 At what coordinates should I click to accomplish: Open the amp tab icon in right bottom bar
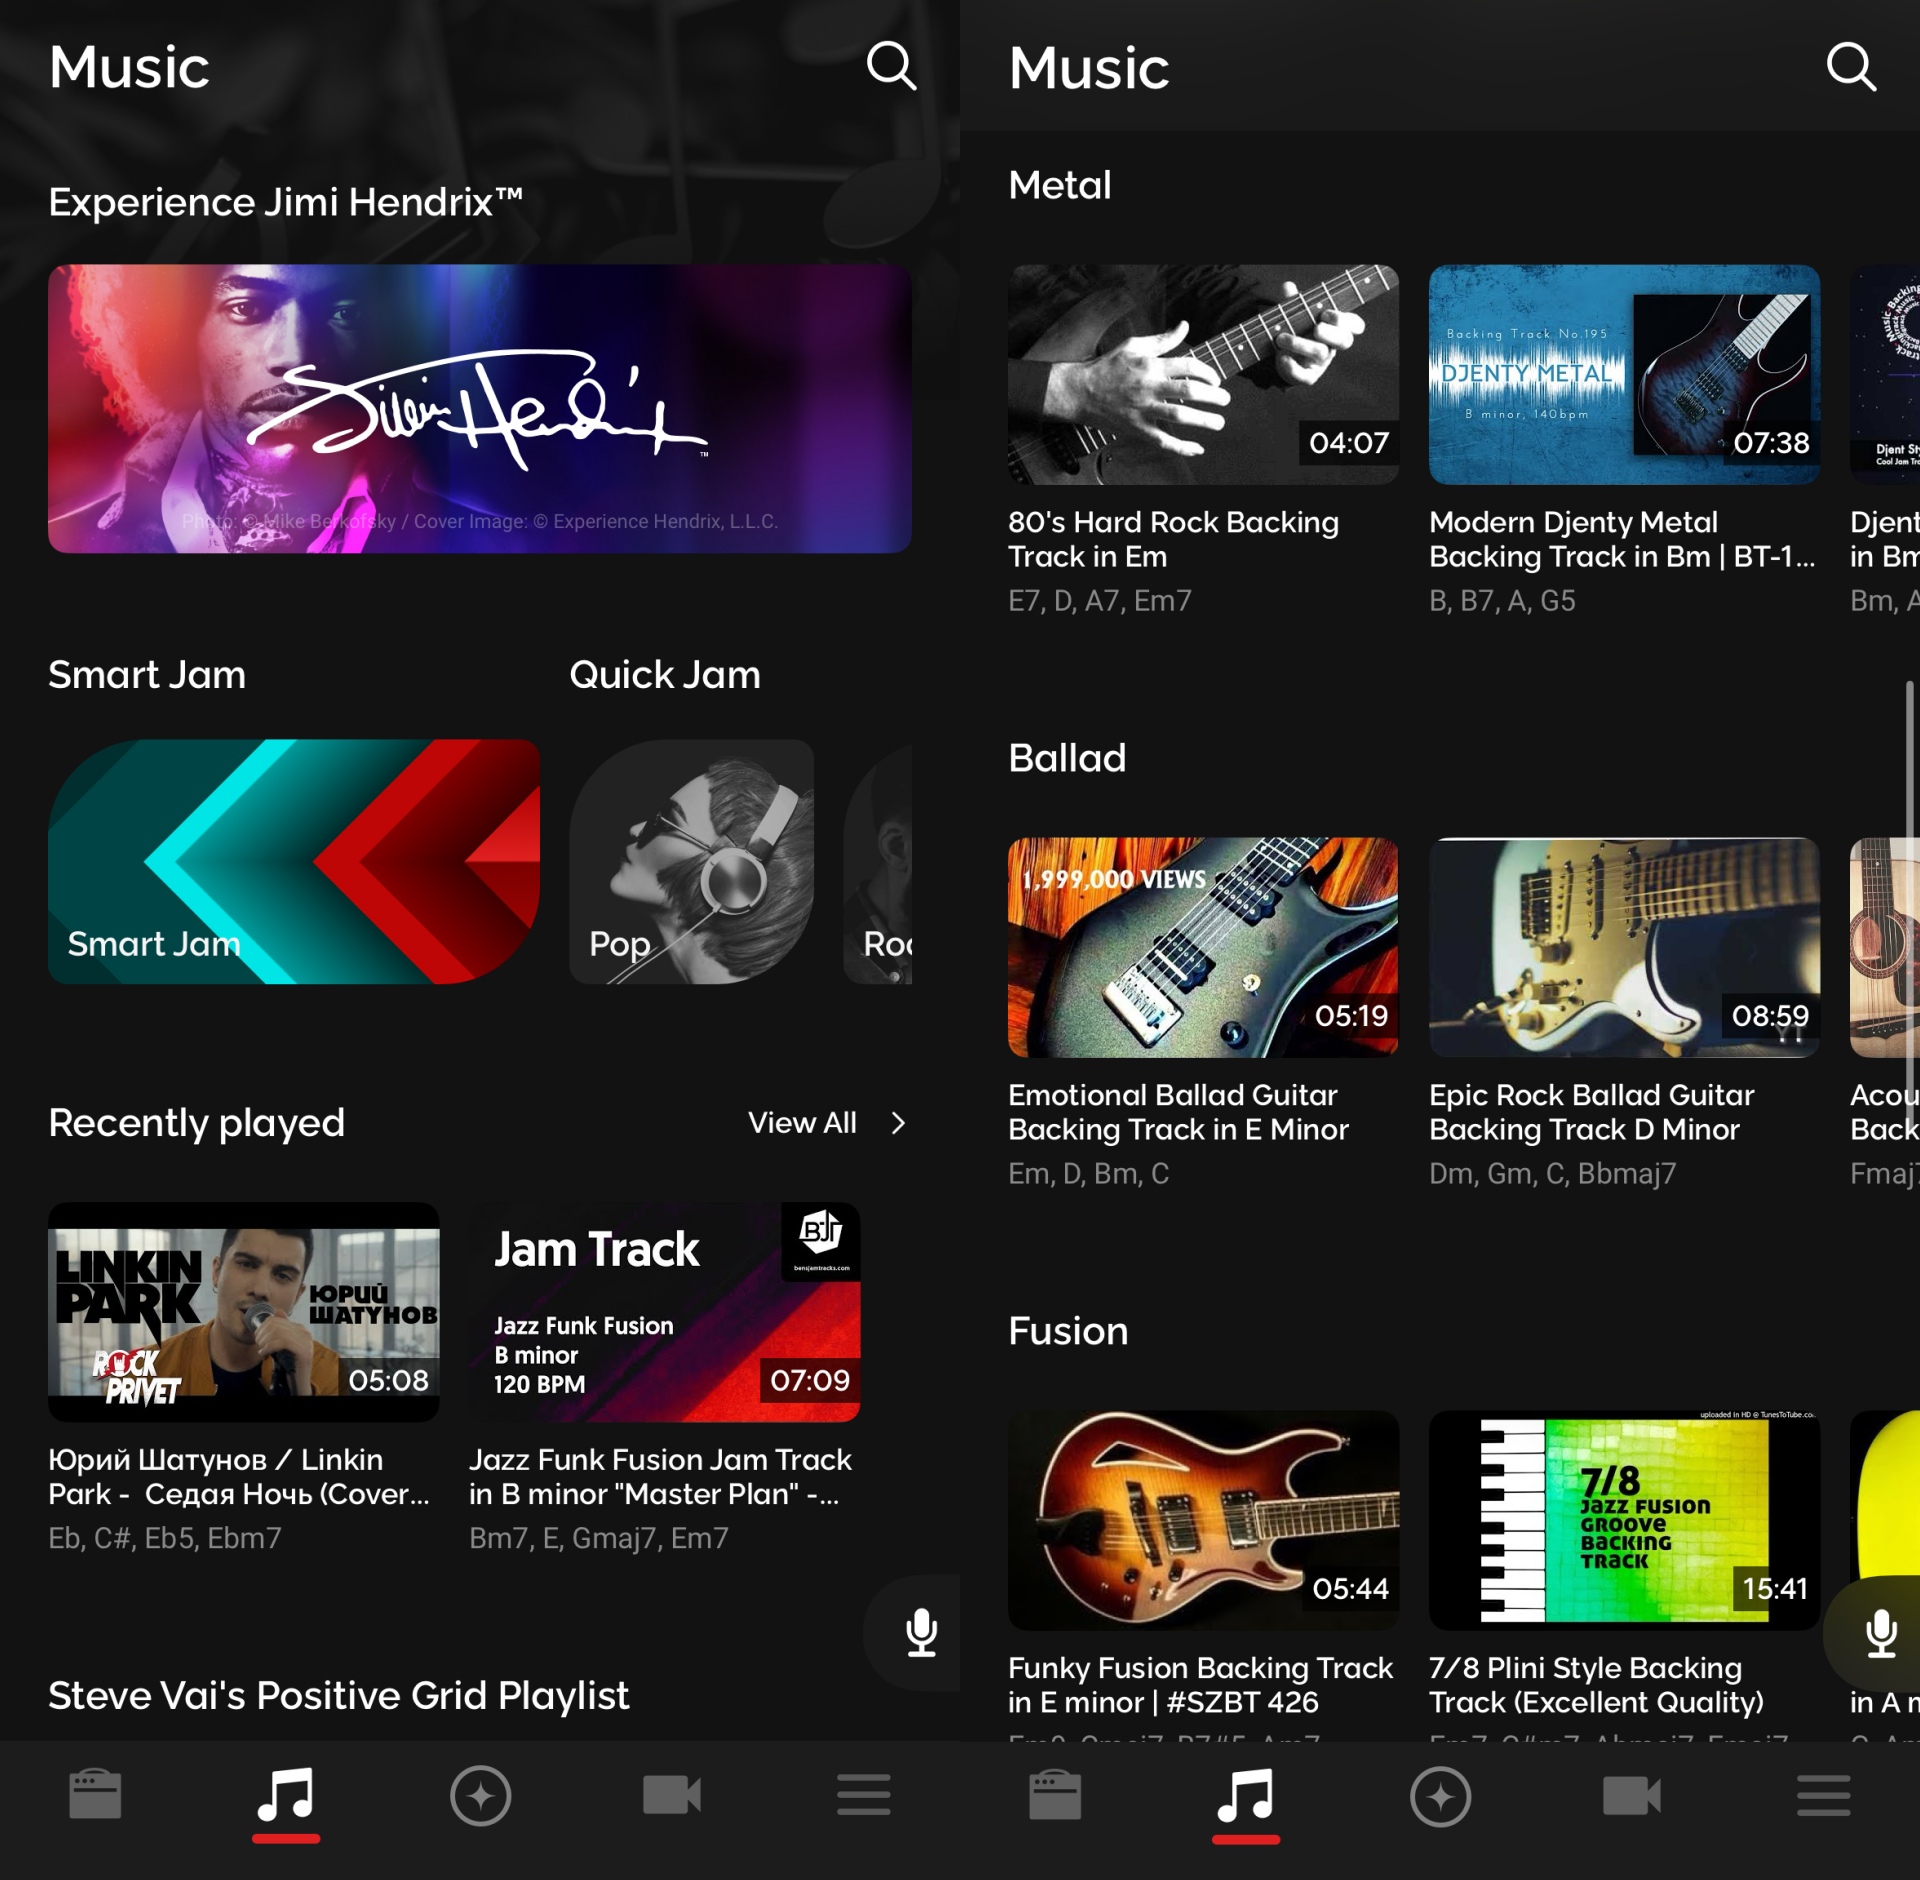[1055, 1795]
